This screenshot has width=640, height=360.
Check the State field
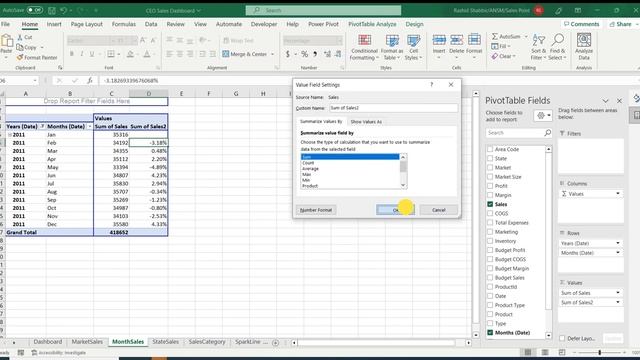click(490, 158)
